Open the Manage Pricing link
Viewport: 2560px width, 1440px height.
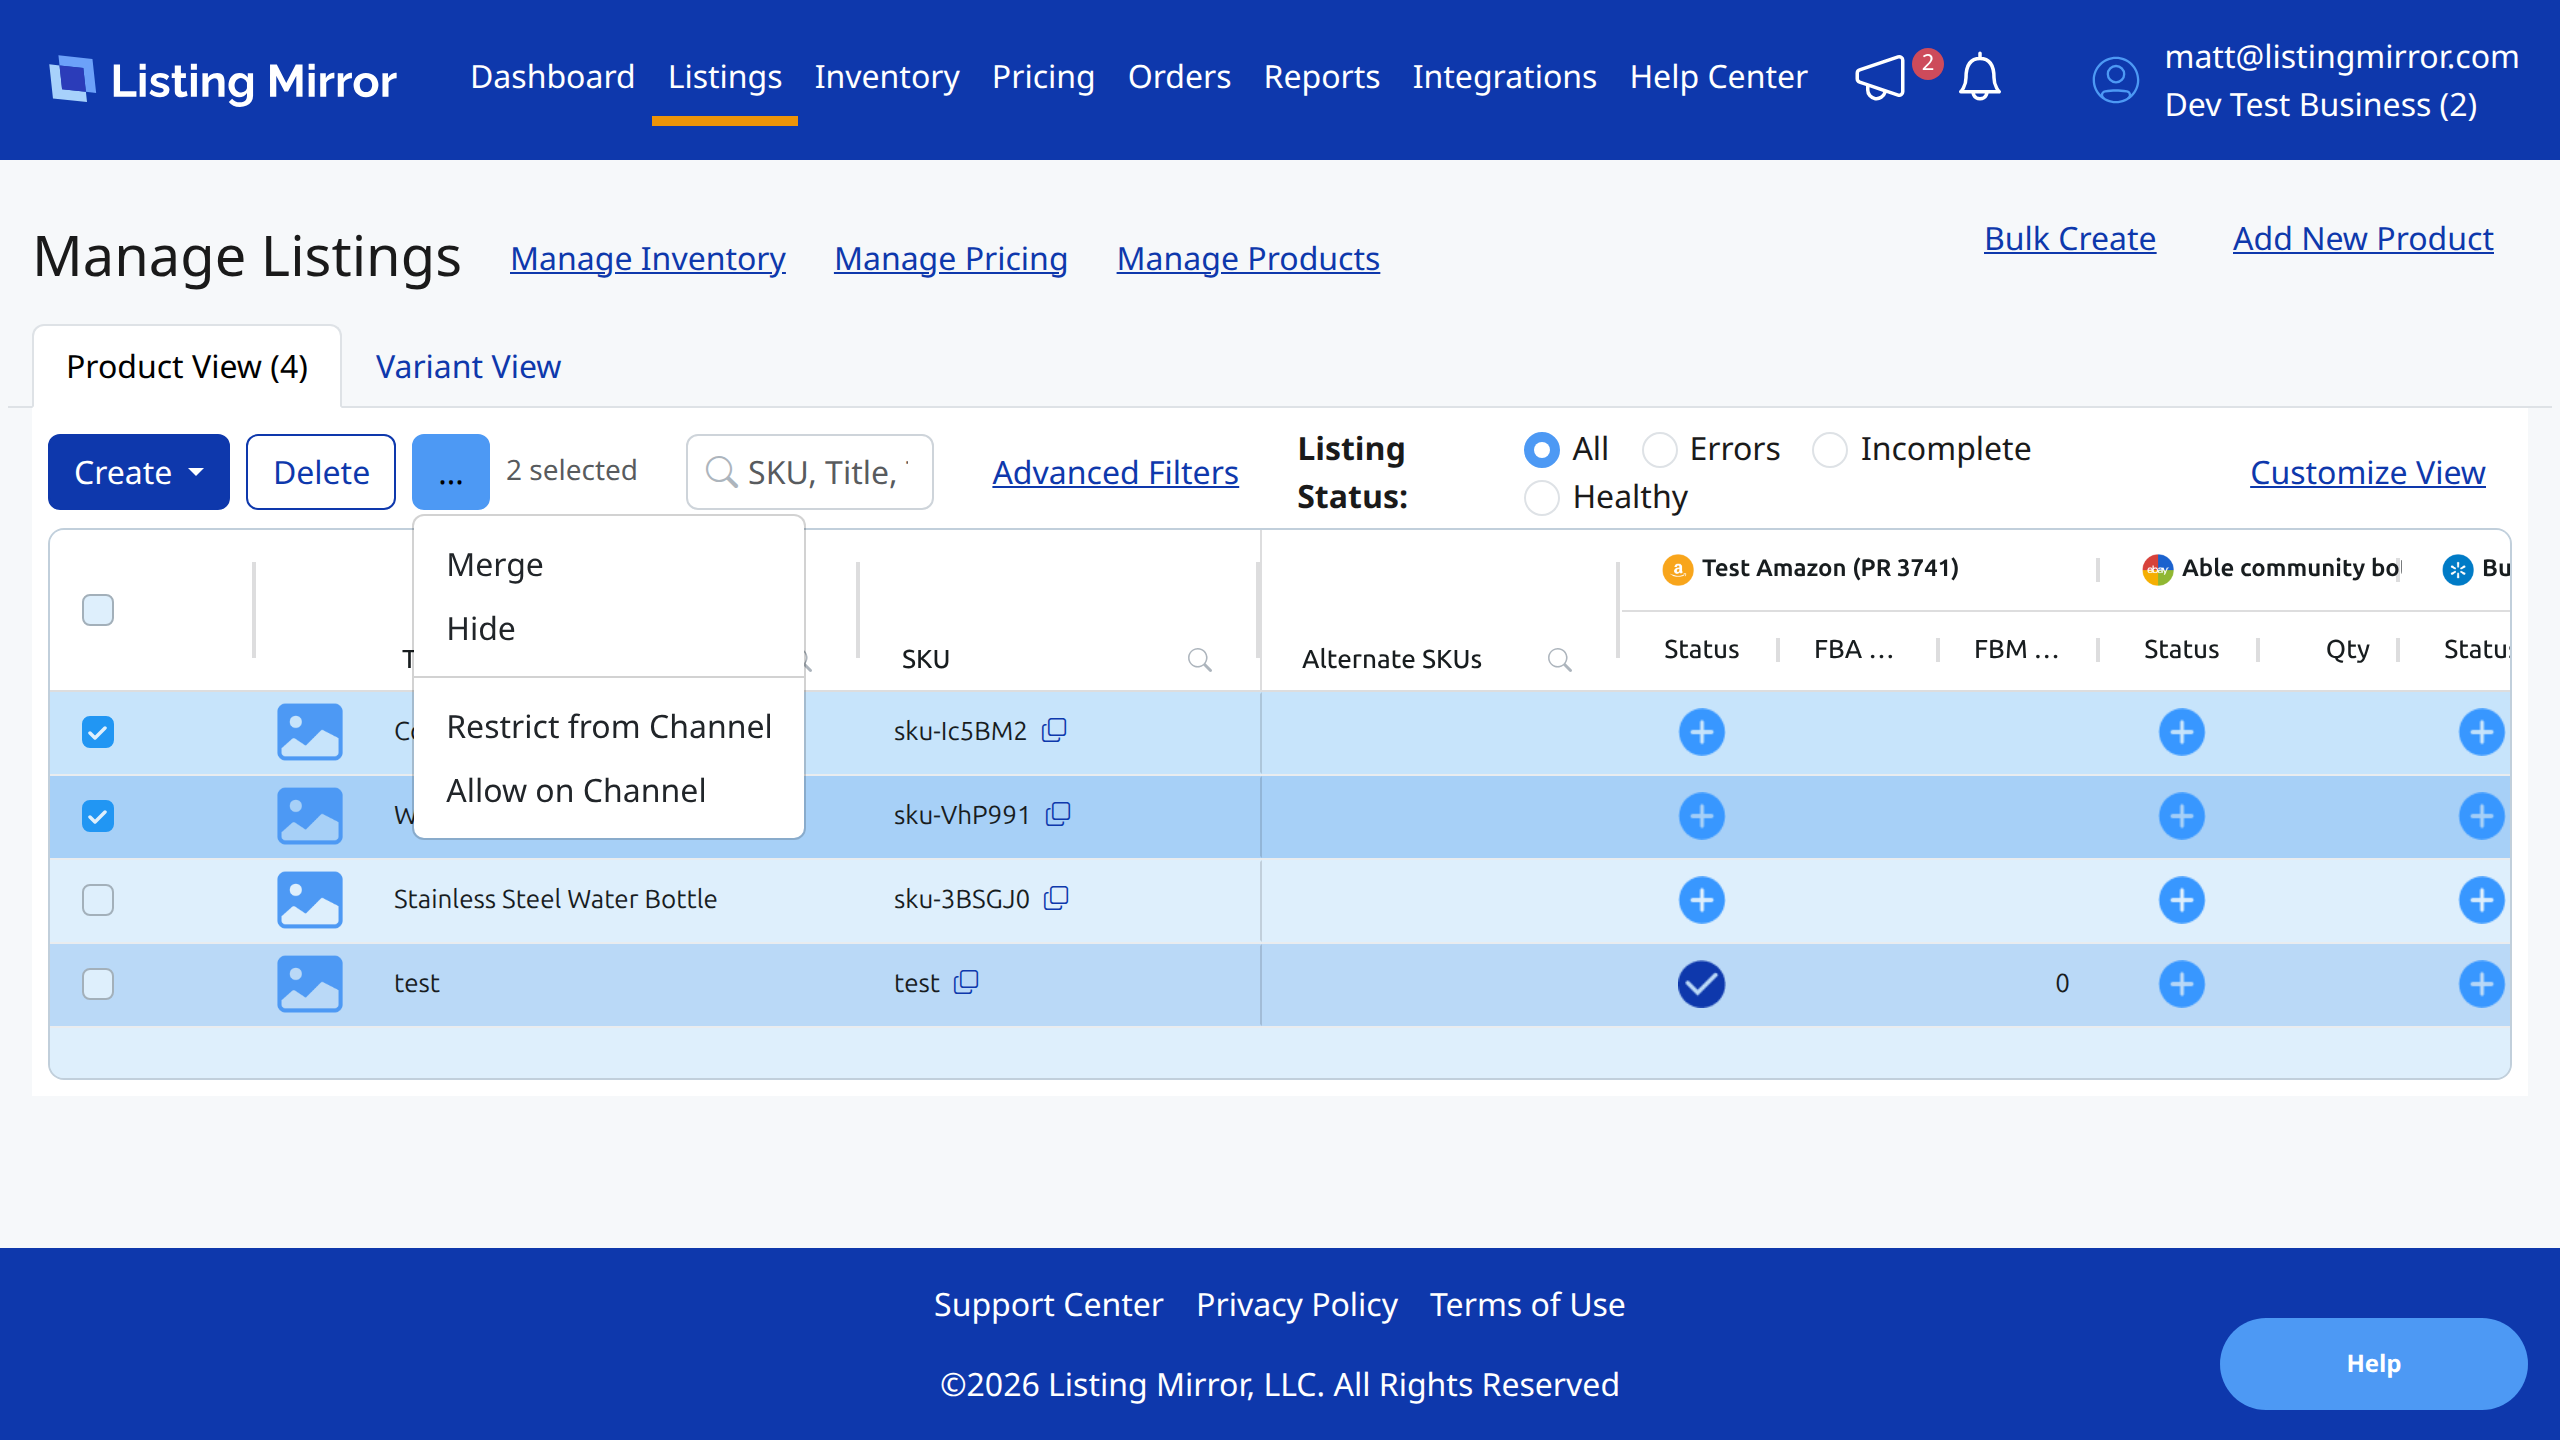pos(951,259)
